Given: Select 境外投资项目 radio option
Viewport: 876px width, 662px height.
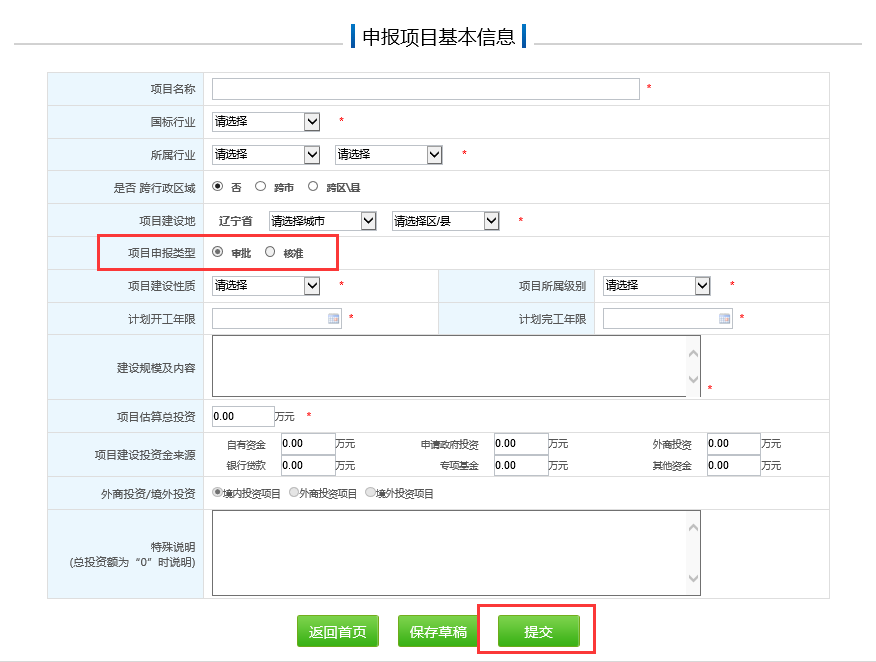Looking at the screenshot, I should [370, 493].
